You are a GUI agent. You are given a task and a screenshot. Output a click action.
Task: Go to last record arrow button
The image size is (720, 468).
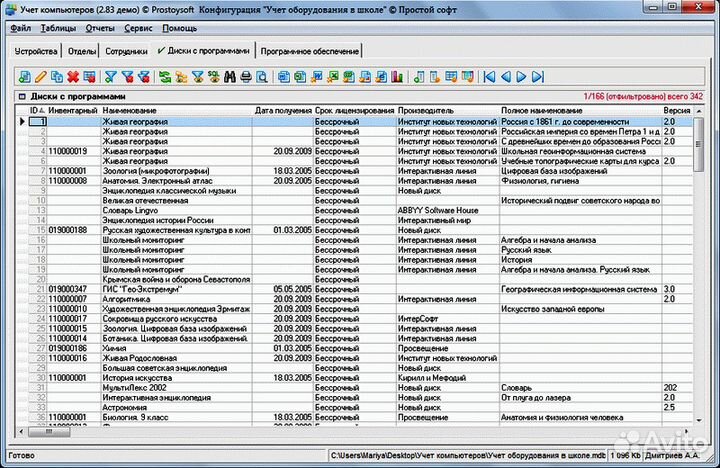pyautogui.click(x=537, y=76)
